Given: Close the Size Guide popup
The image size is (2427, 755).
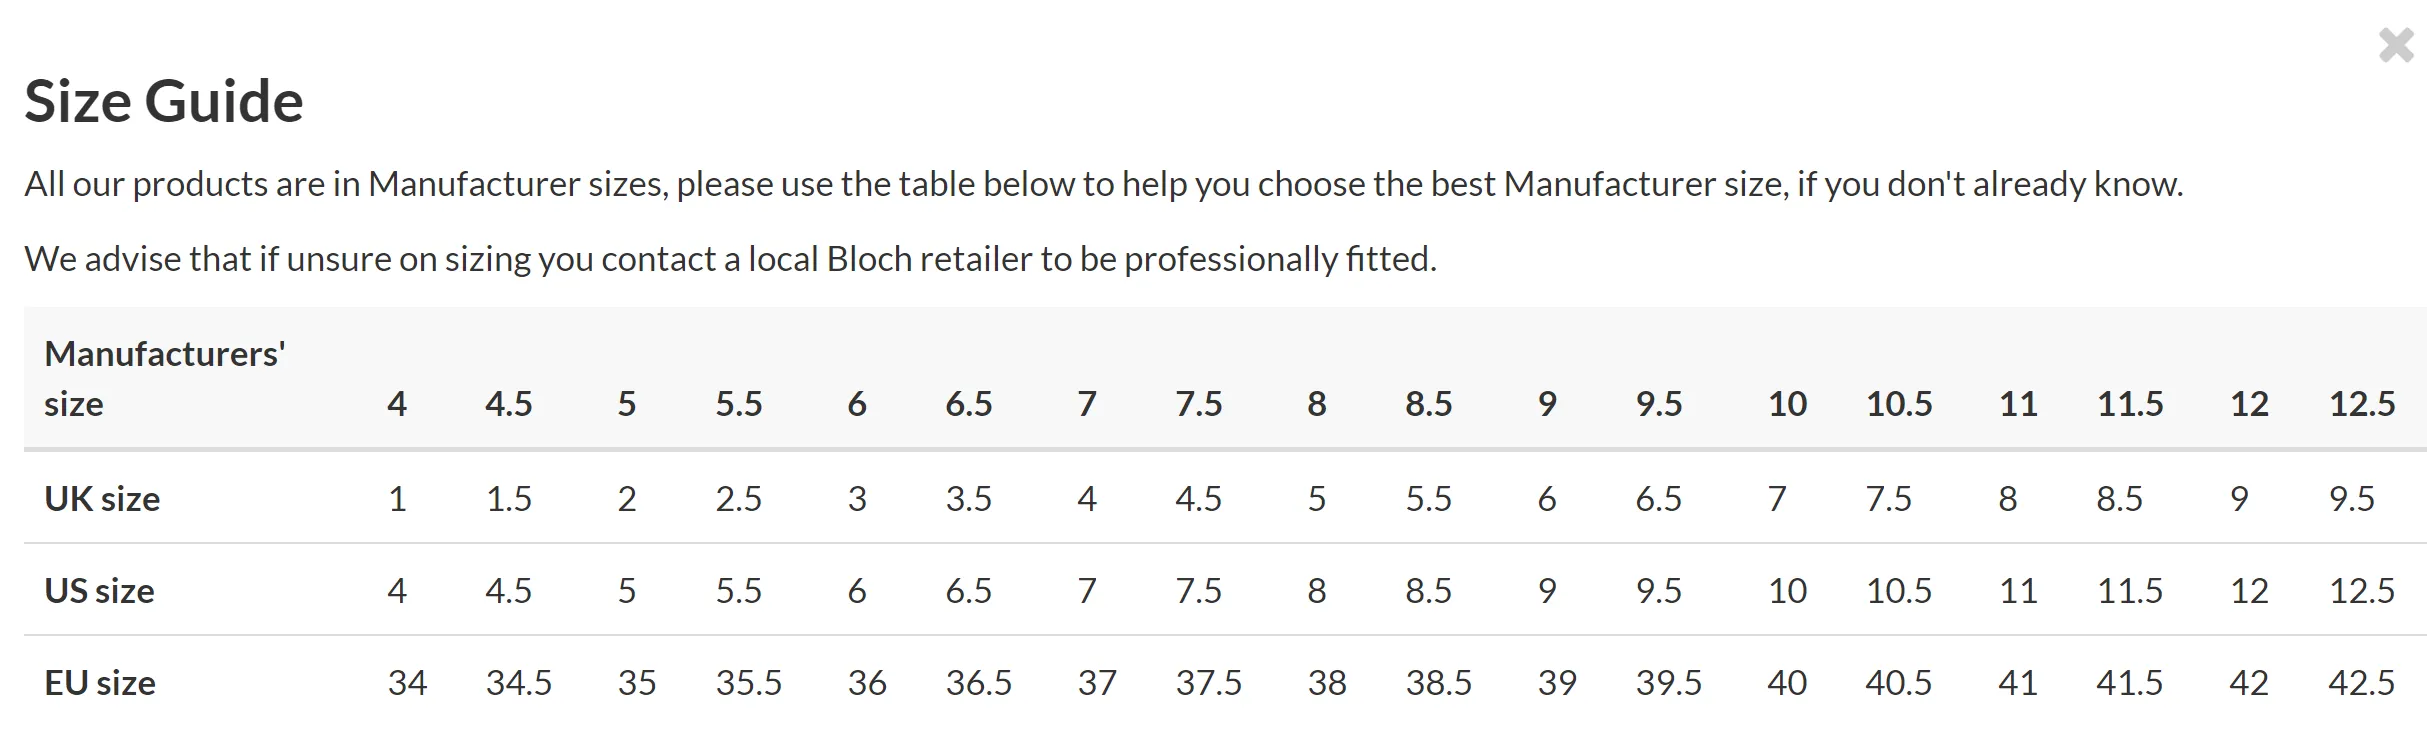Looking at the screenshot, I should click(x=2396, y=45).
